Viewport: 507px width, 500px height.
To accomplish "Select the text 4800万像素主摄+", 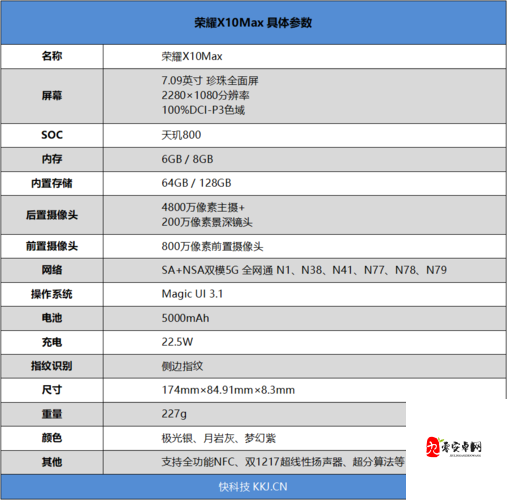I will pos(203,207).
